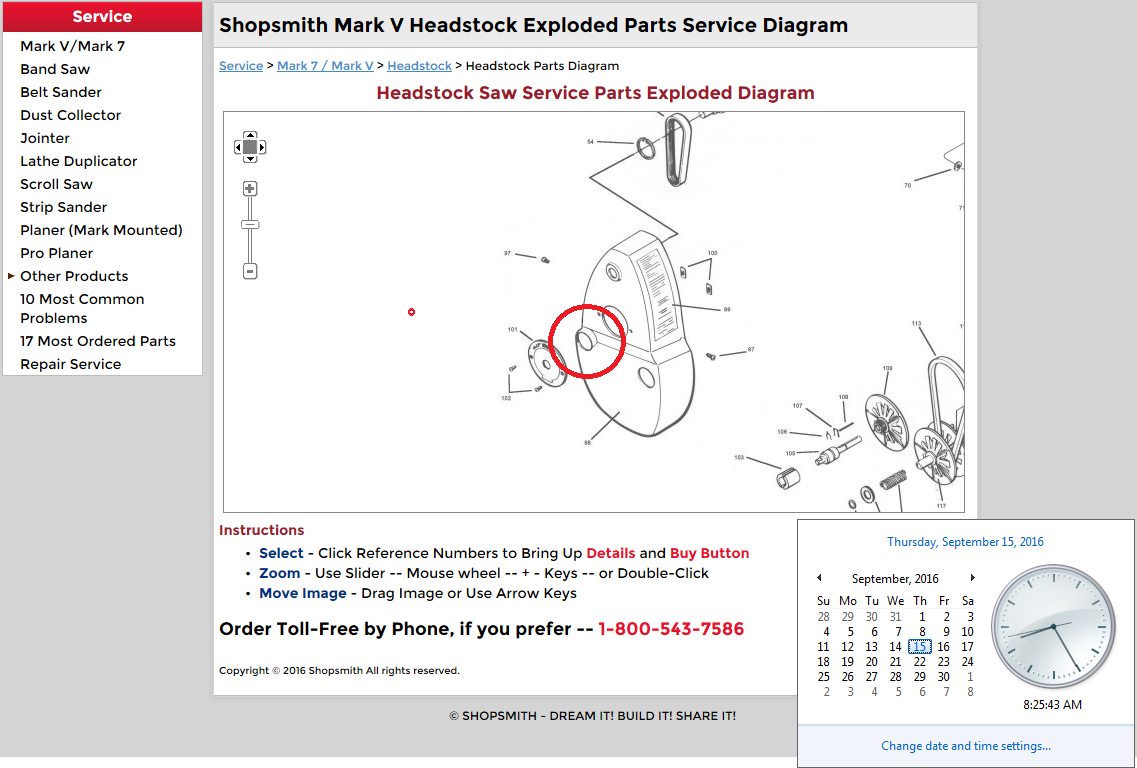Select Dust Collector in sidebar
1137x768 pixels.
[70, 115]
